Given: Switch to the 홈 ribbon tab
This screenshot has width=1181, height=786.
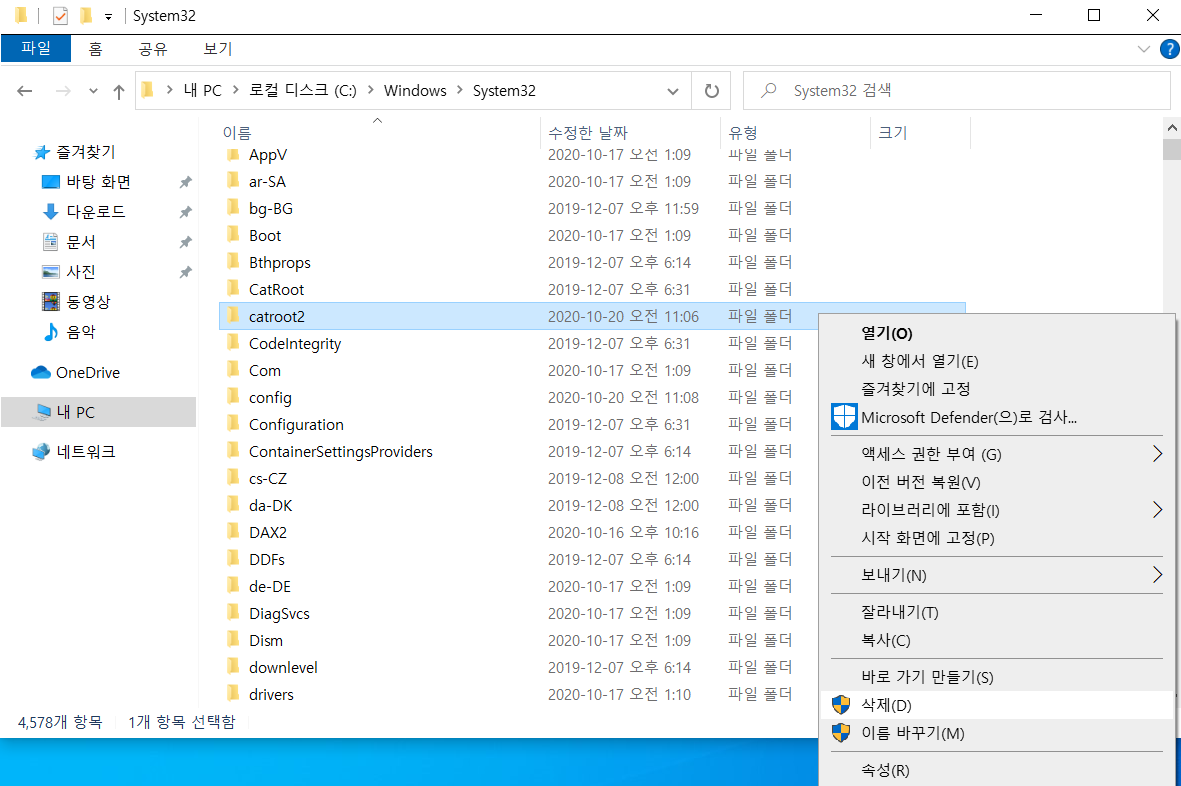Looking at the screenshot, I should pos(95,49).
